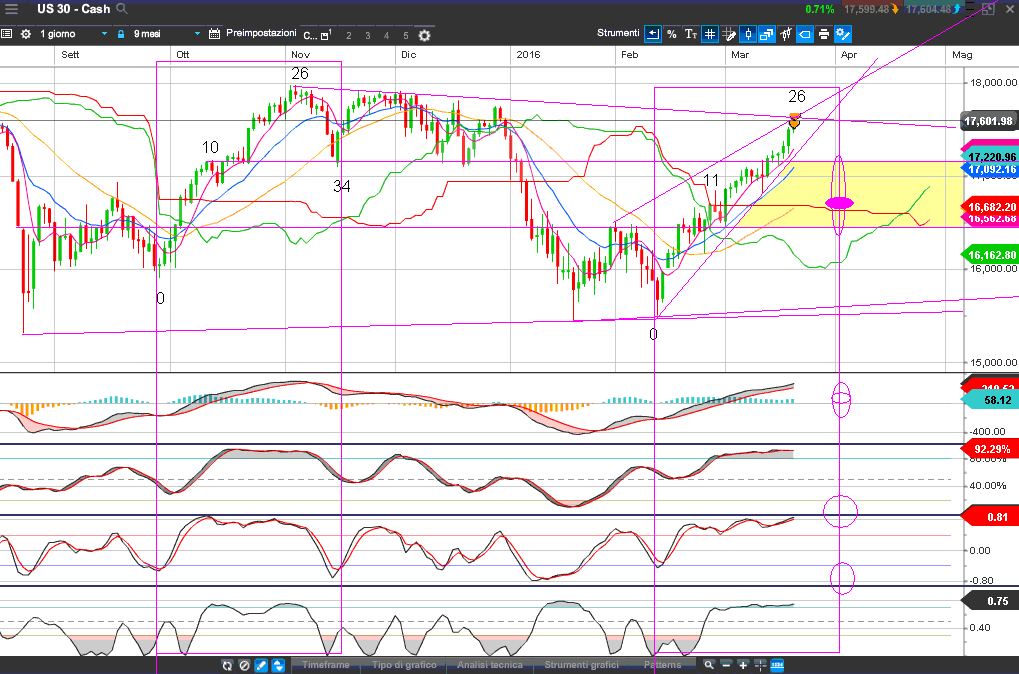Click the 0.71% daily change value

[x=819, y=9]
